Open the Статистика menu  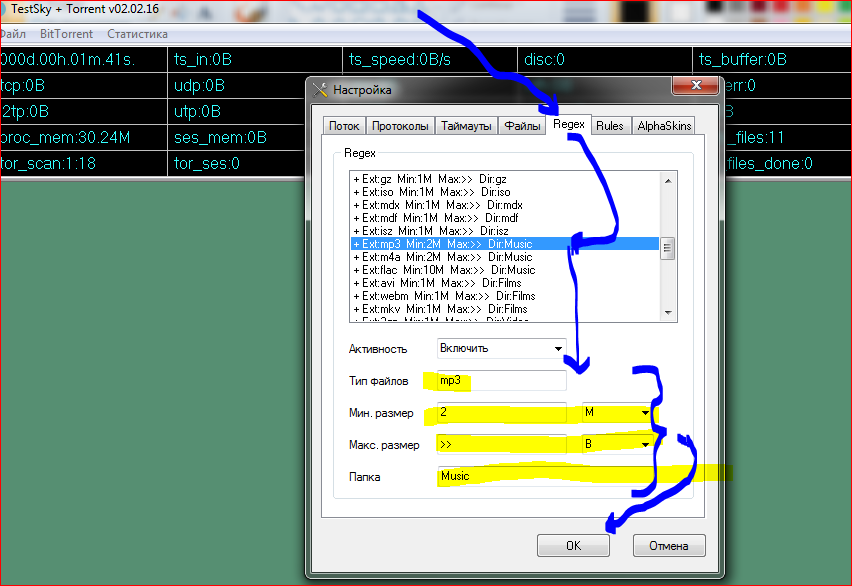click(x=137, y=33)
